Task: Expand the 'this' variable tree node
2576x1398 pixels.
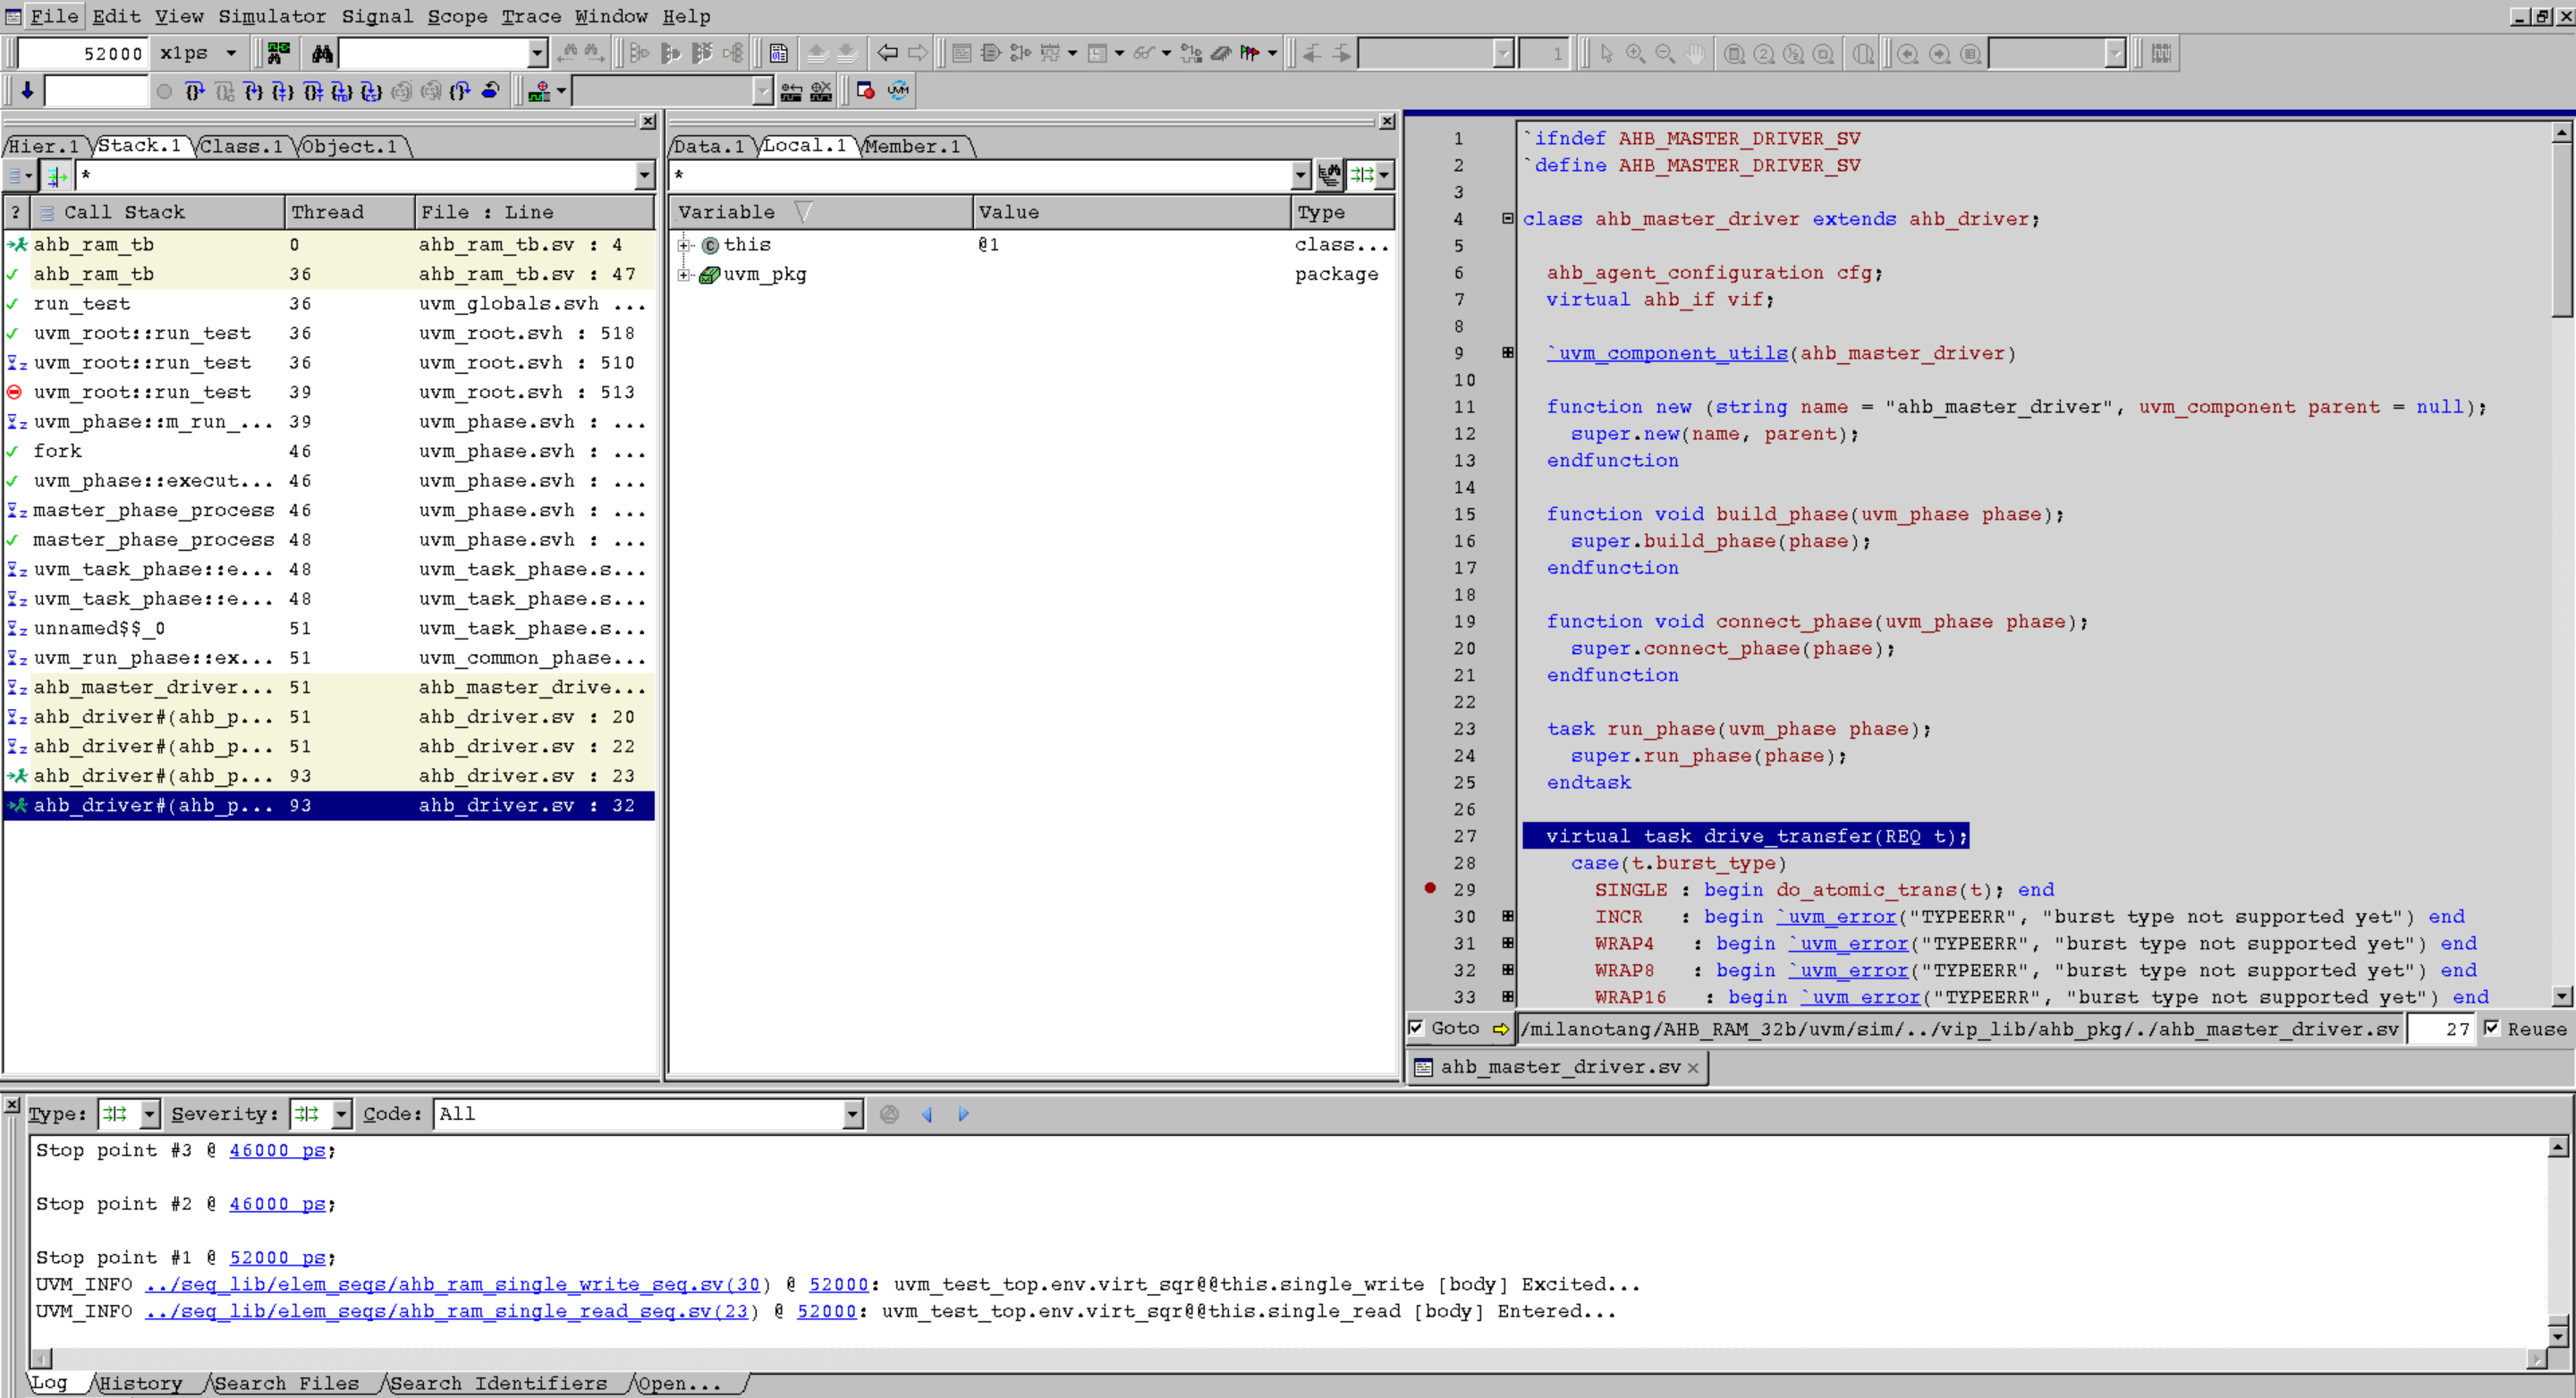Action: (x=685, y=245)
